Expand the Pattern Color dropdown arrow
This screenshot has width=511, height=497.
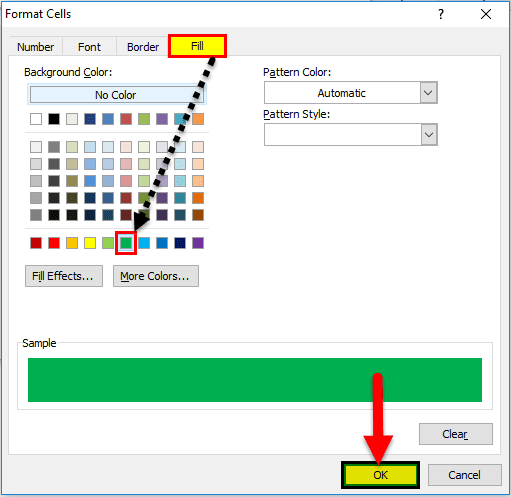coord(429,93)
